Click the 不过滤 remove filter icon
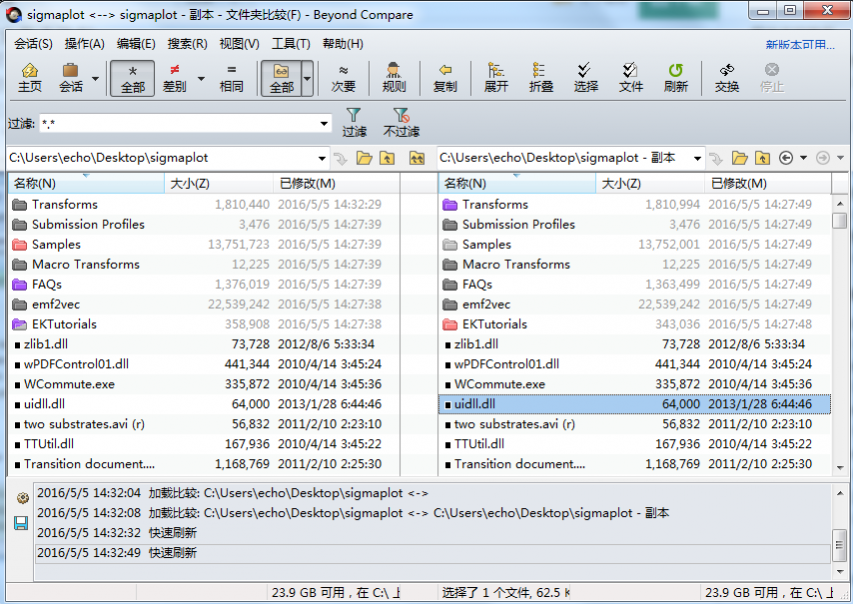This screenshot has height=604, width=853. 401,122
